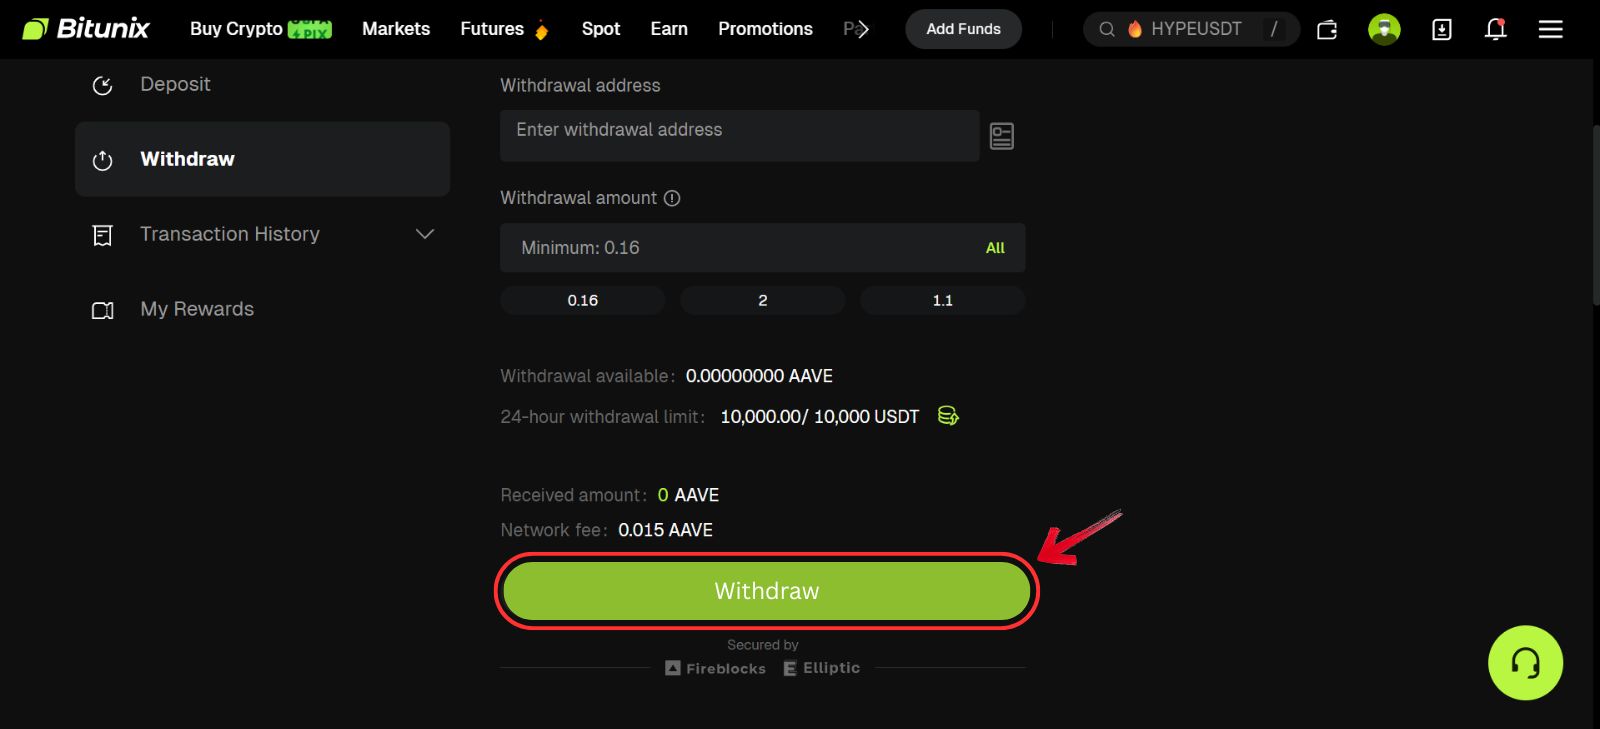The image size is (1600, 729).
Task: Open the wallet icon in header
Action: pos(1327,30)
